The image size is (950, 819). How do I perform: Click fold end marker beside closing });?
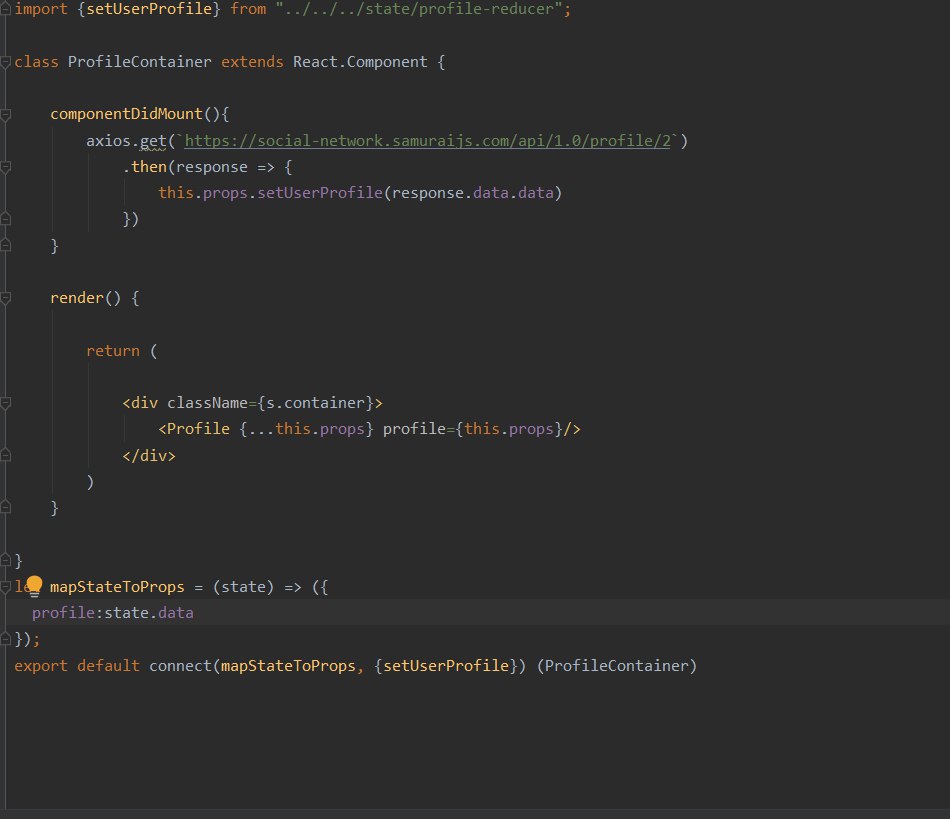(x=5, y=638)
